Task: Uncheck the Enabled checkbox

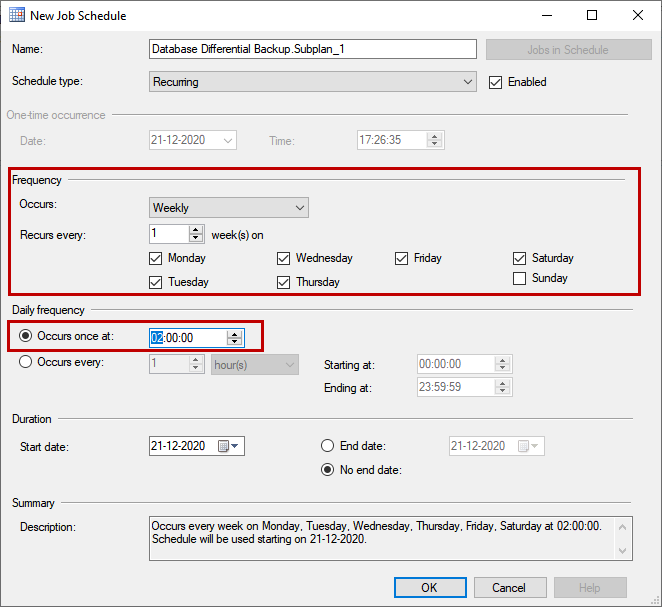Action: pos(495,82)
